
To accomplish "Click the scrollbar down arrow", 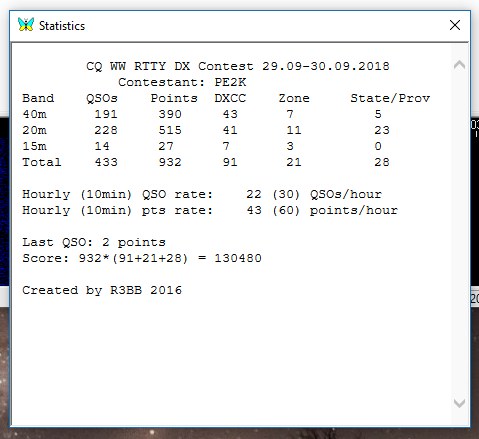I will pyautogui.click(x=459, y=403).
